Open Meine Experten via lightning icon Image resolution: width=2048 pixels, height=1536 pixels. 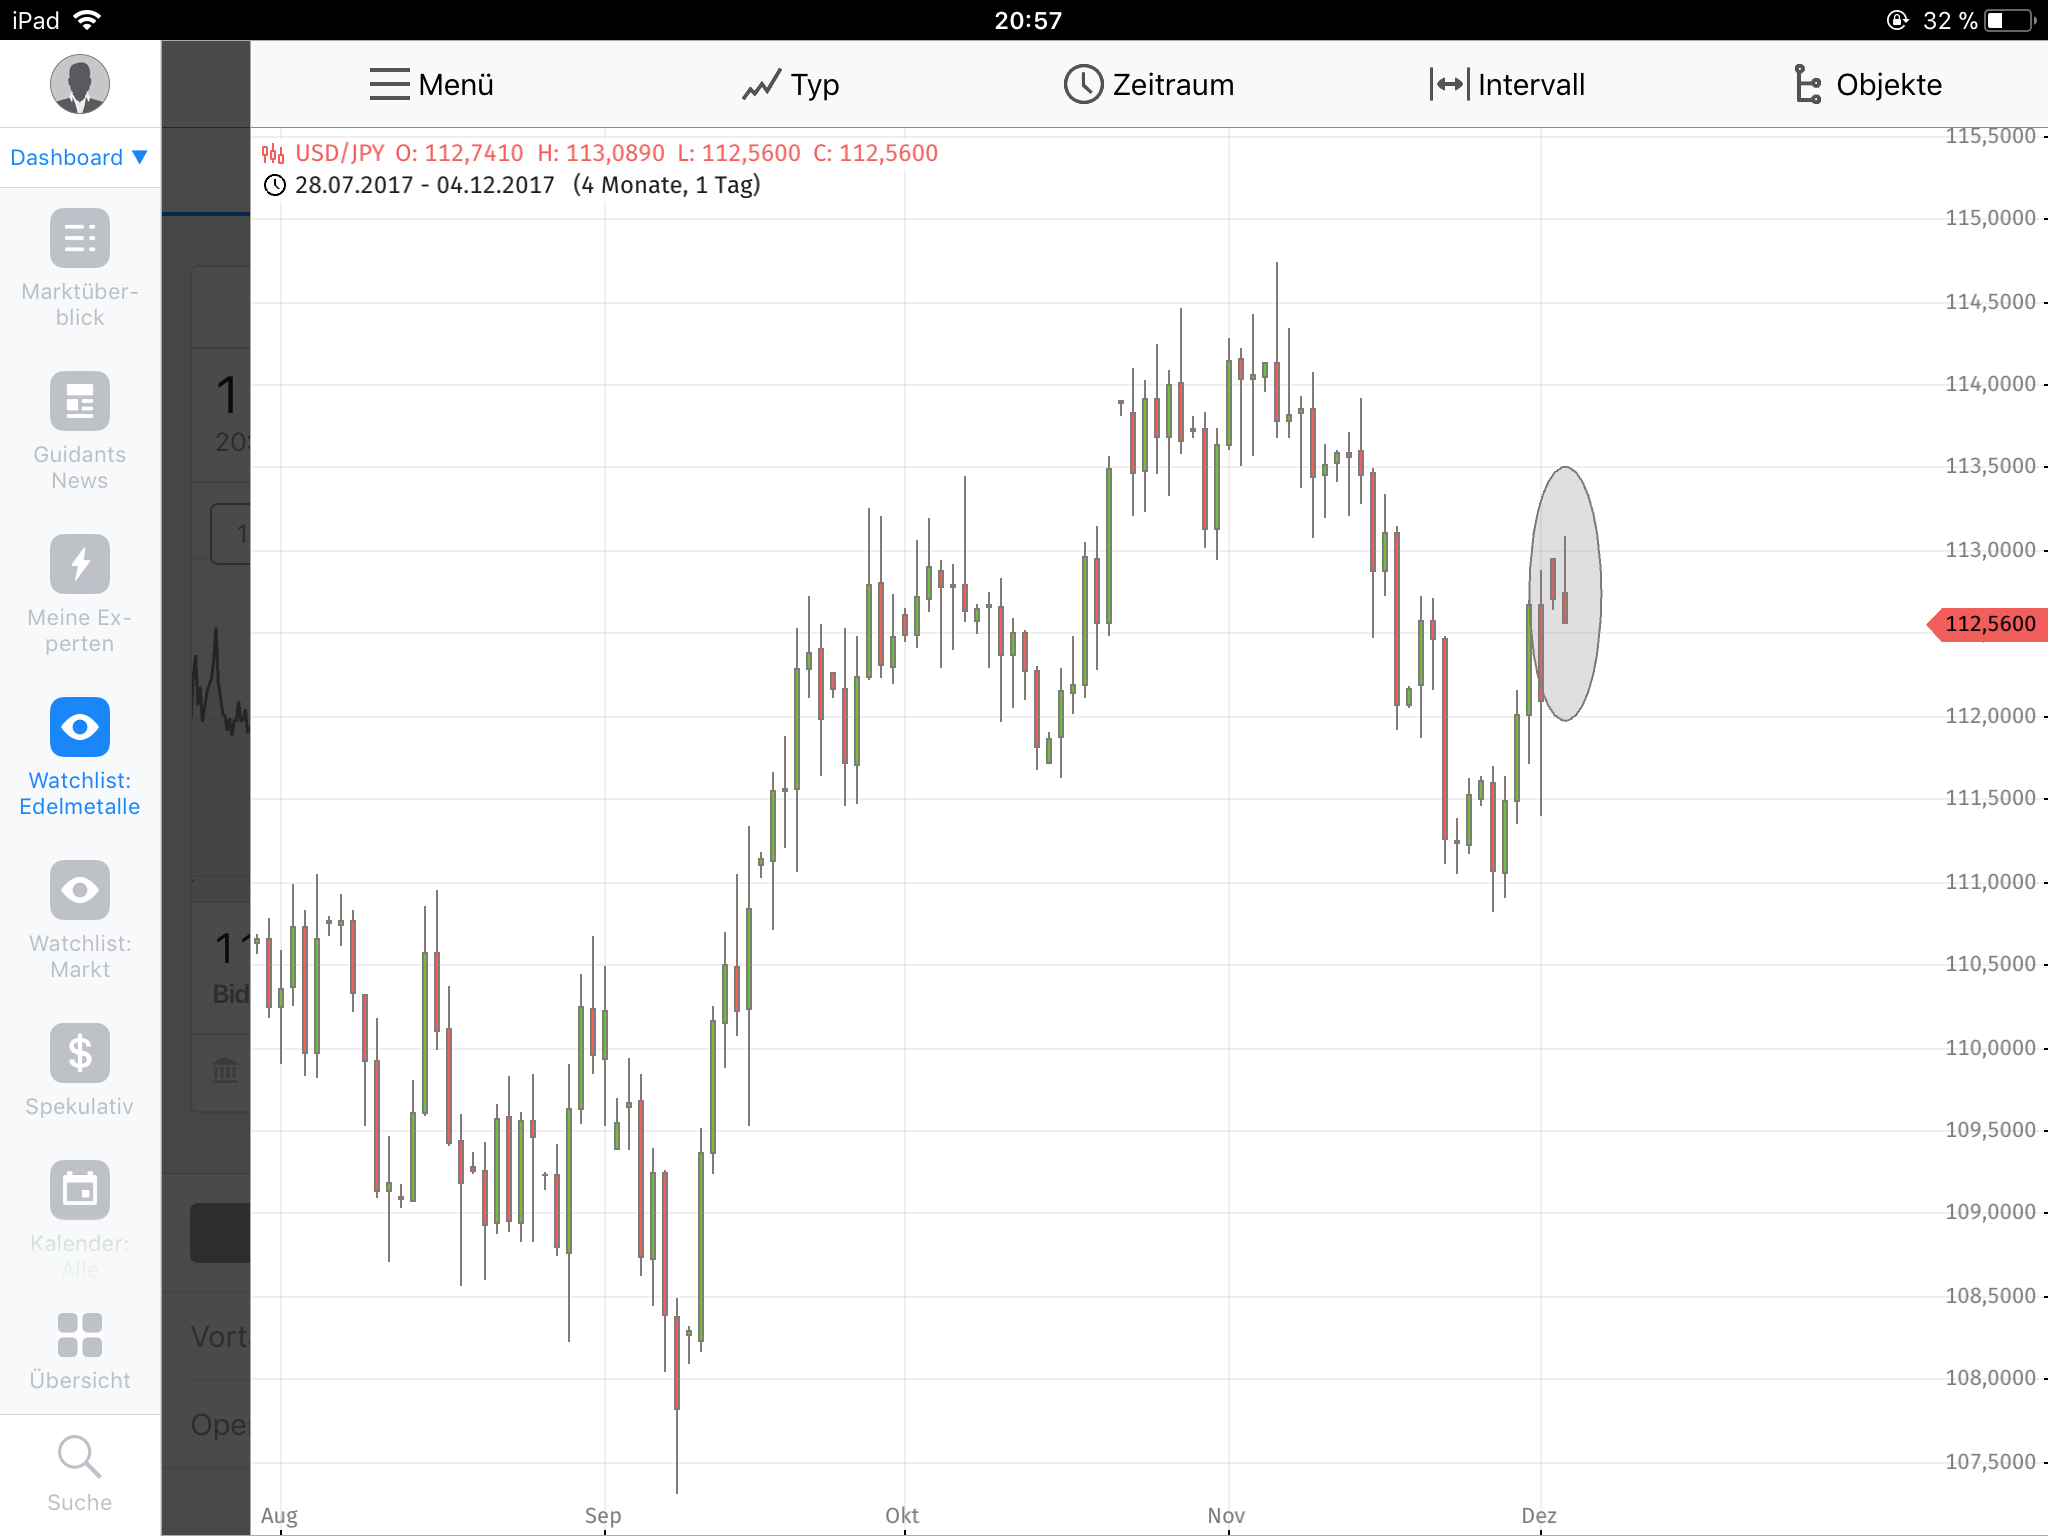pyautogui.click(x=79, y=563)
